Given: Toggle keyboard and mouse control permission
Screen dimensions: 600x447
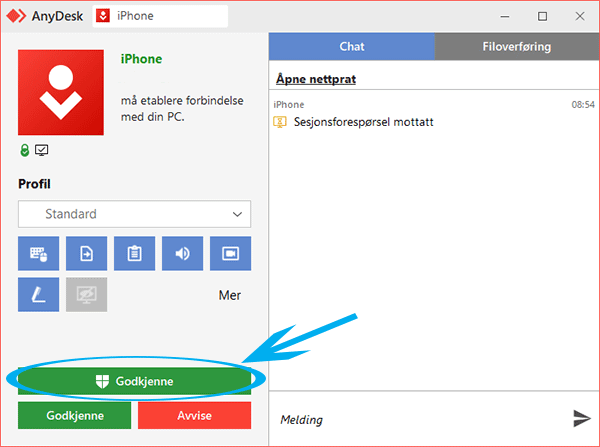Looking at the screenshot, I should tap(38, 254).
